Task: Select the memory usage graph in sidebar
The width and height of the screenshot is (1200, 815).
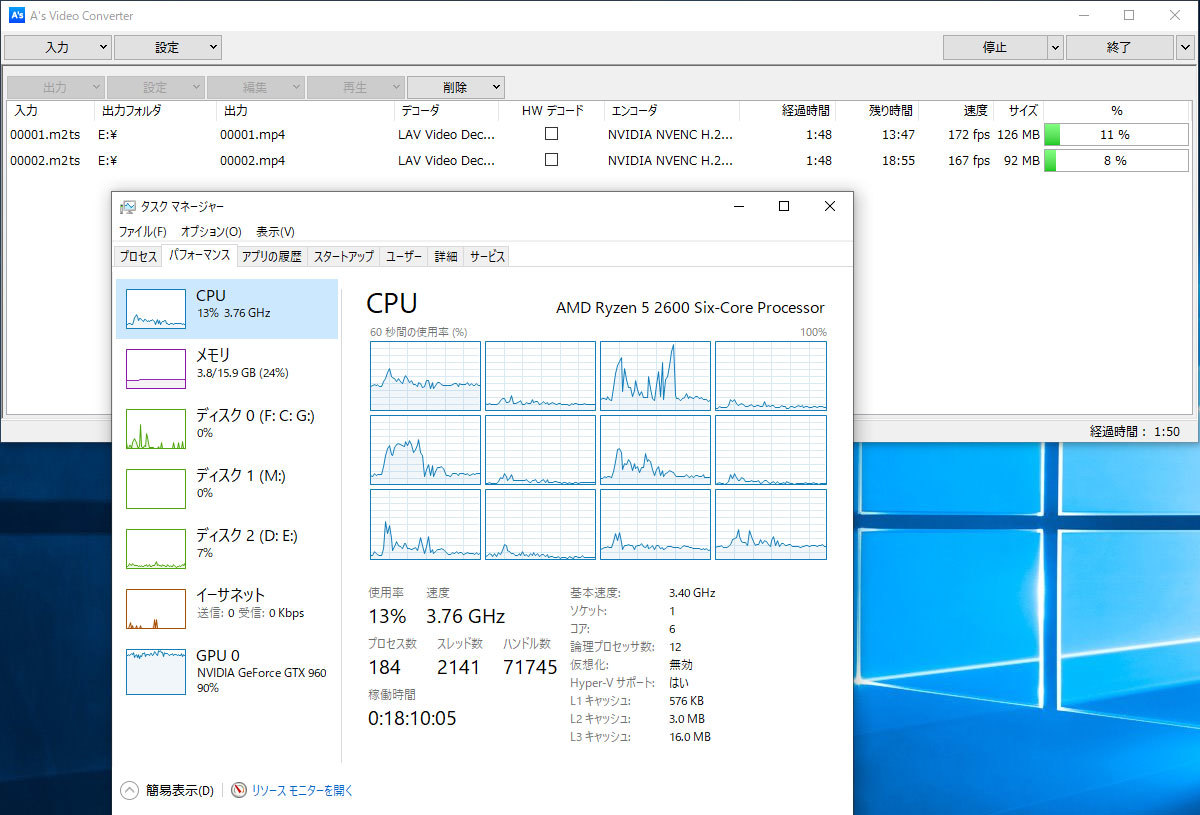Action: 156,368
